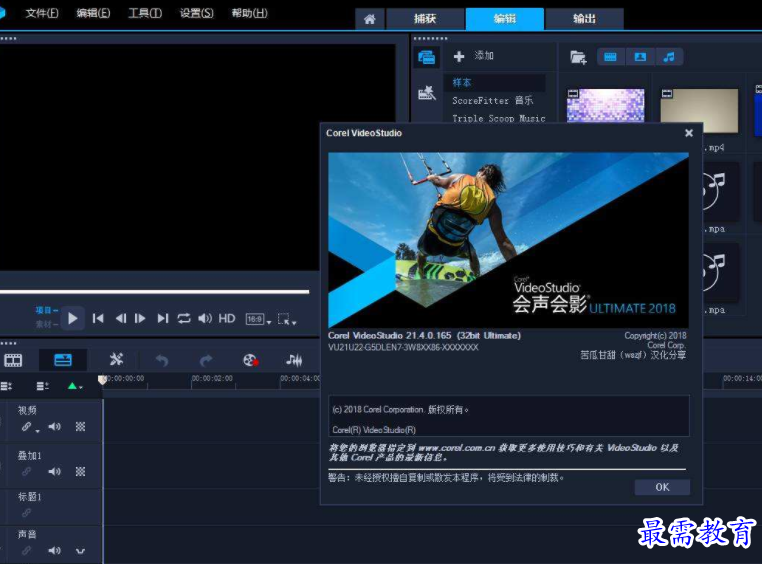
Task: Select the ScoreFitter 音乐 folder
Action: 494,101
